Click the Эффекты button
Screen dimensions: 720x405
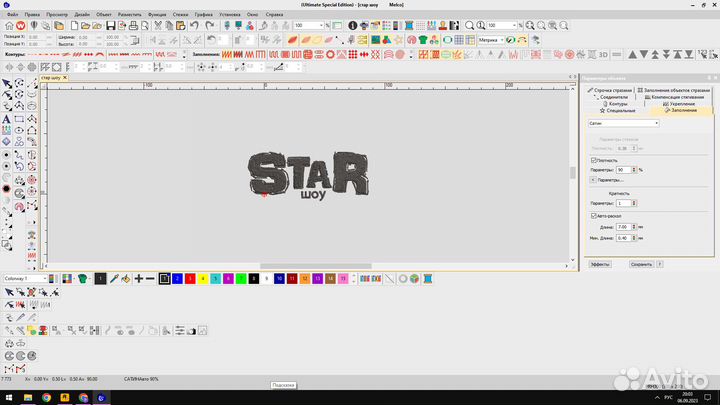tap(600, 265)
